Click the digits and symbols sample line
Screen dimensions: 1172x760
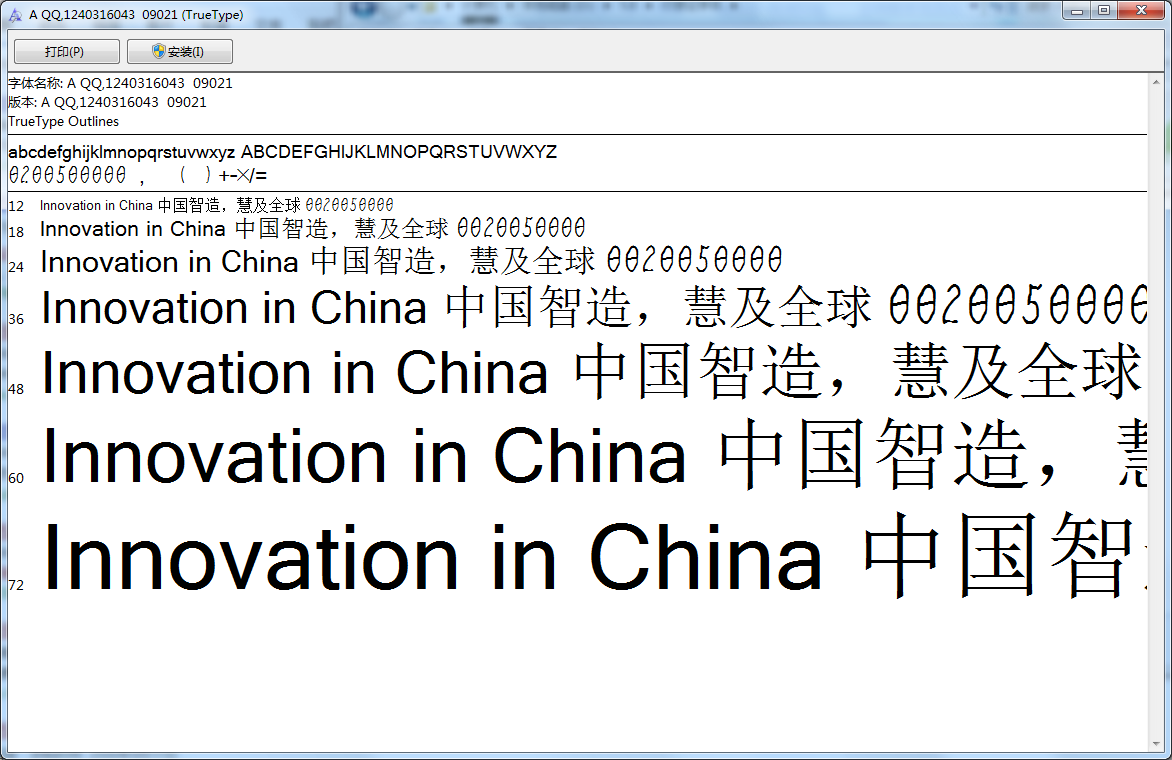pyautogui.click(x=138, y=176)
